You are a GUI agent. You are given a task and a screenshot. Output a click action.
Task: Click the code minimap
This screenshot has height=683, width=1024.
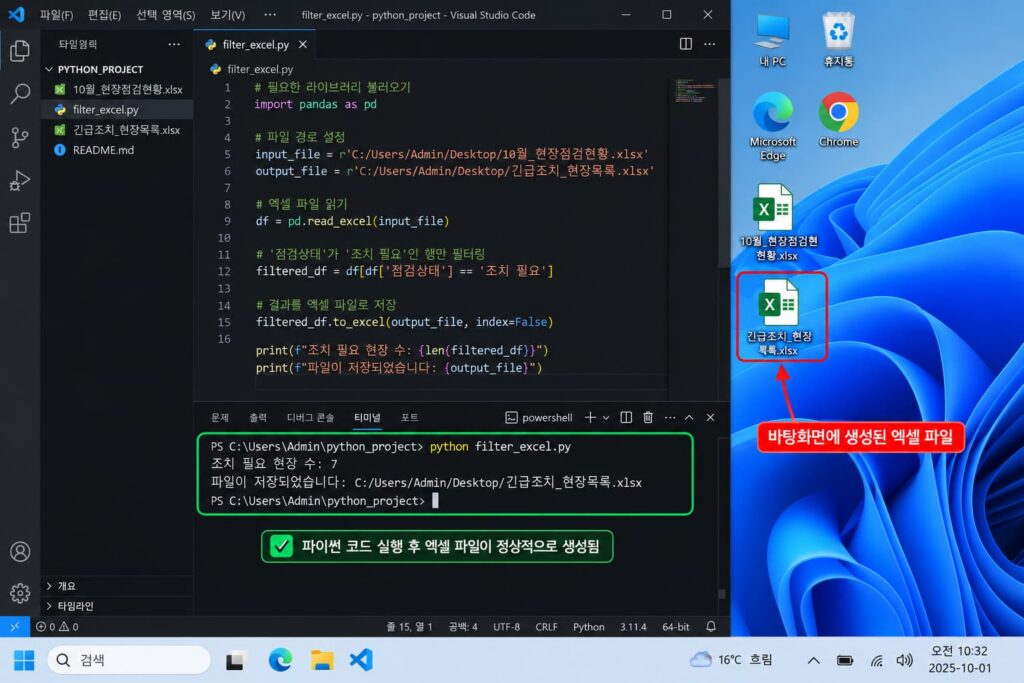click(x=694, y=91)
